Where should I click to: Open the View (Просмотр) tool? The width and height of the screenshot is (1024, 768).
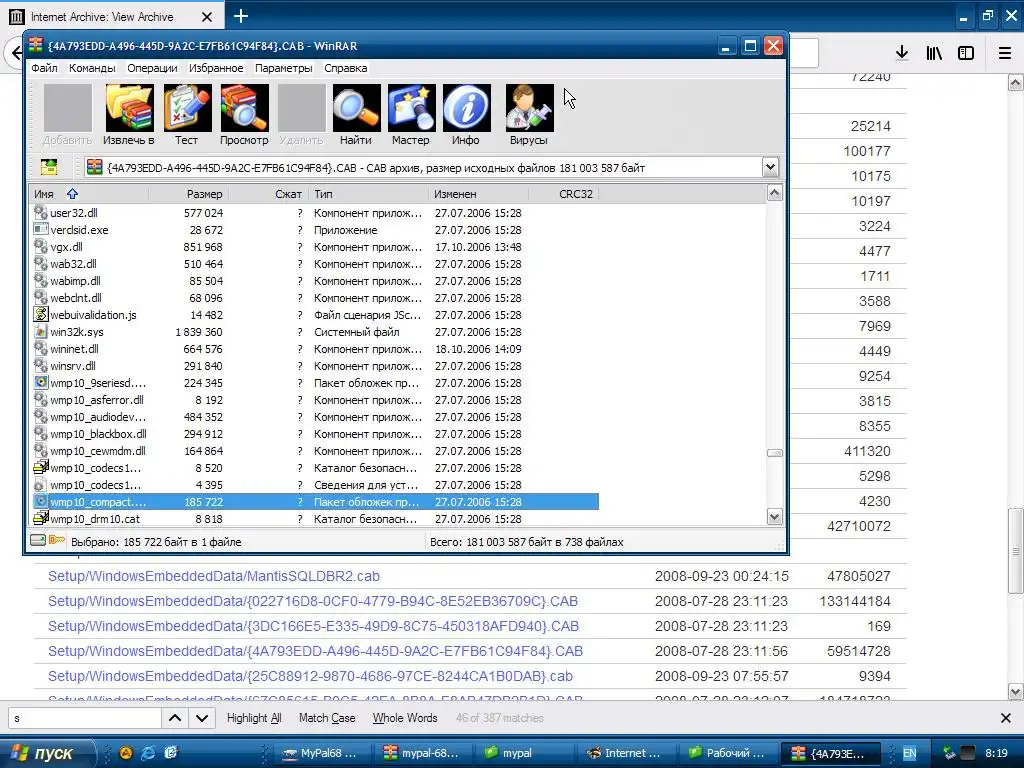coord(244,108)
